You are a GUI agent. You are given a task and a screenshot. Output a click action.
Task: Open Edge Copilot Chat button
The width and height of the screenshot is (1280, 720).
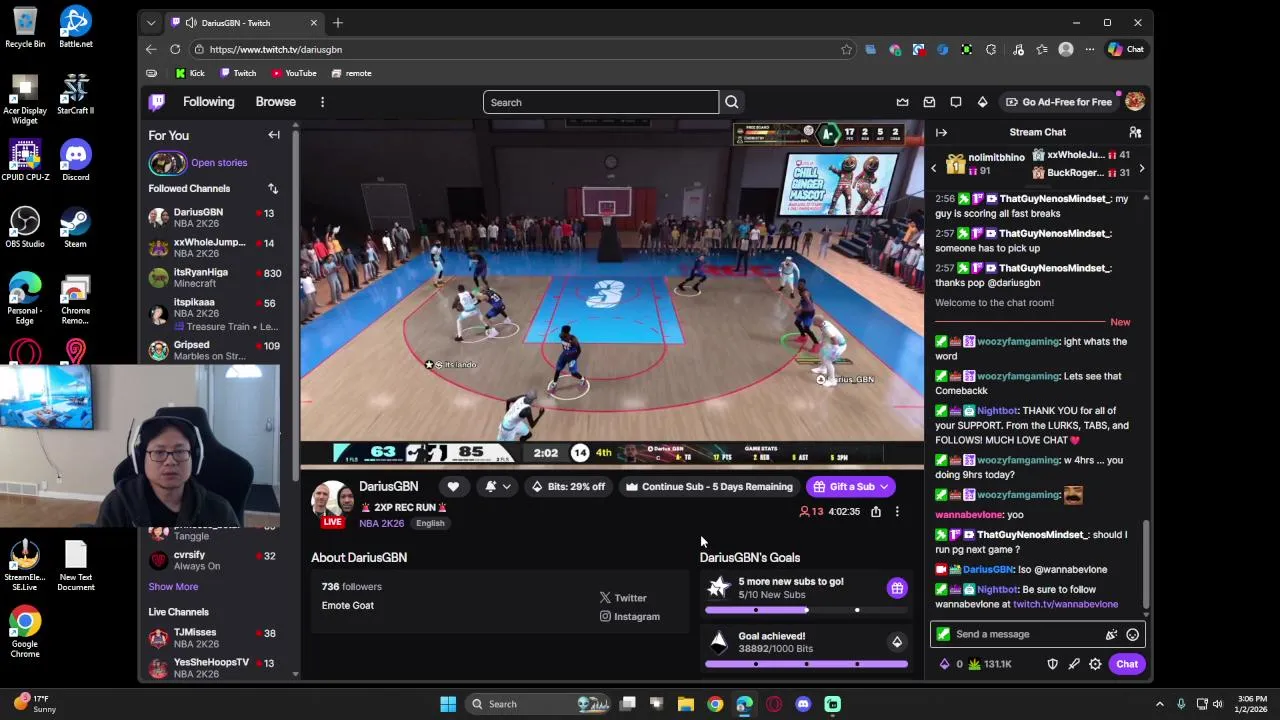point(1126,49)
